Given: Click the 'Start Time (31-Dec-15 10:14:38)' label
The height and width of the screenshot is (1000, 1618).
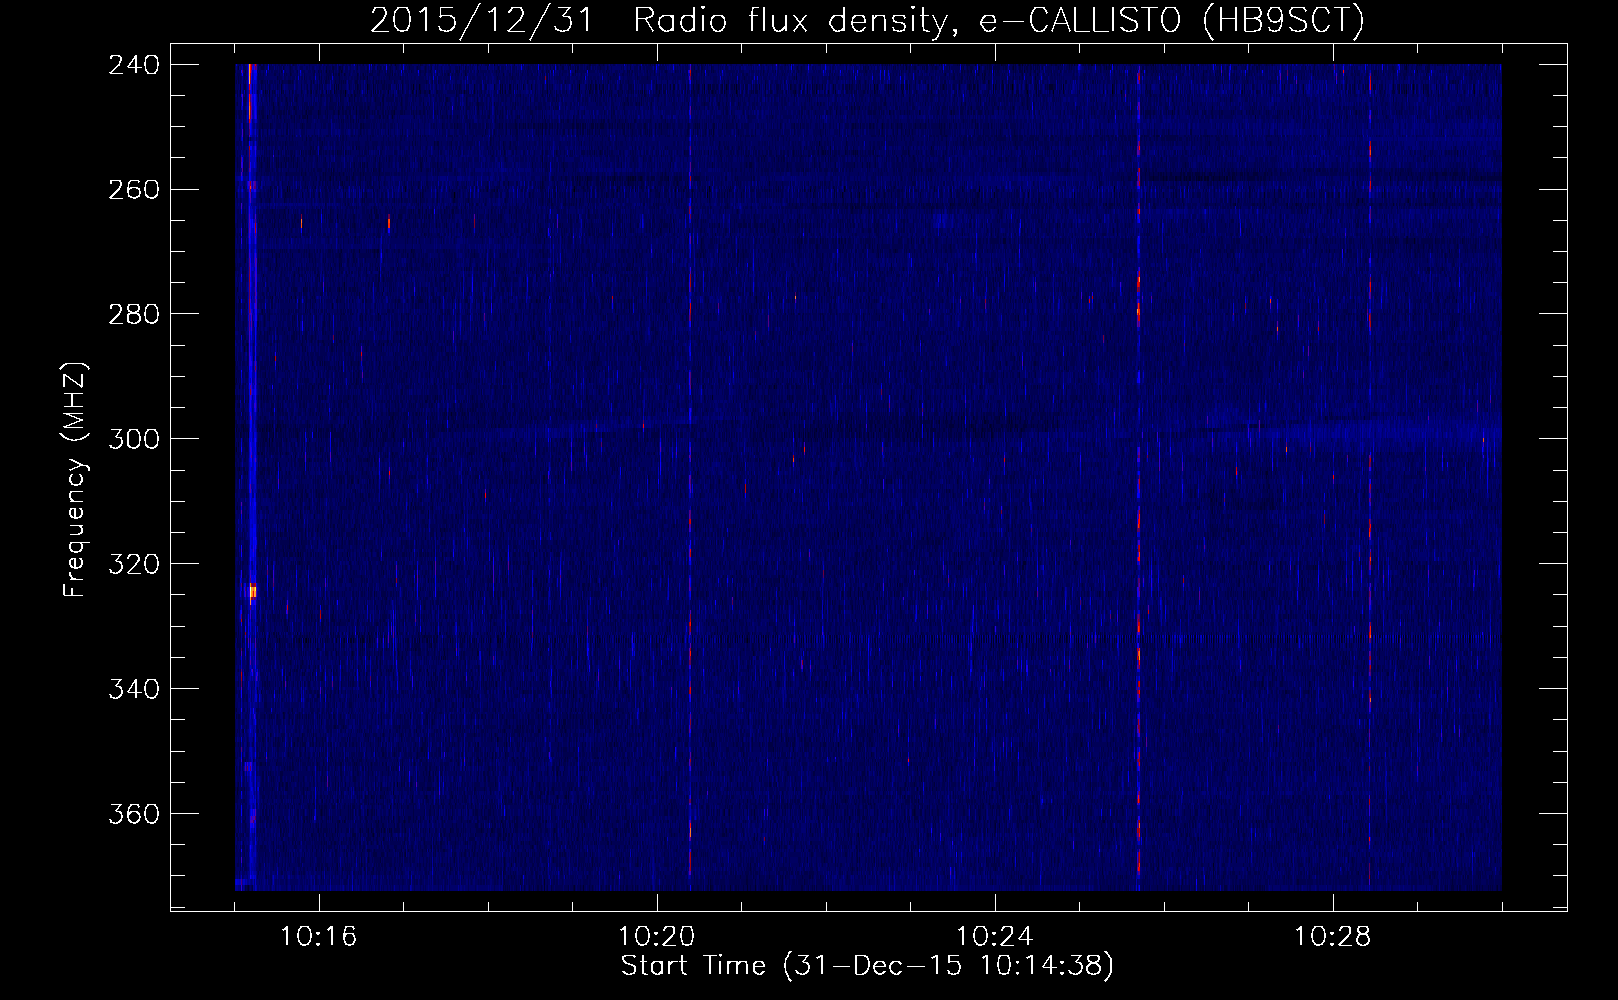Looking at the screenshot, I should pos(867,966).
